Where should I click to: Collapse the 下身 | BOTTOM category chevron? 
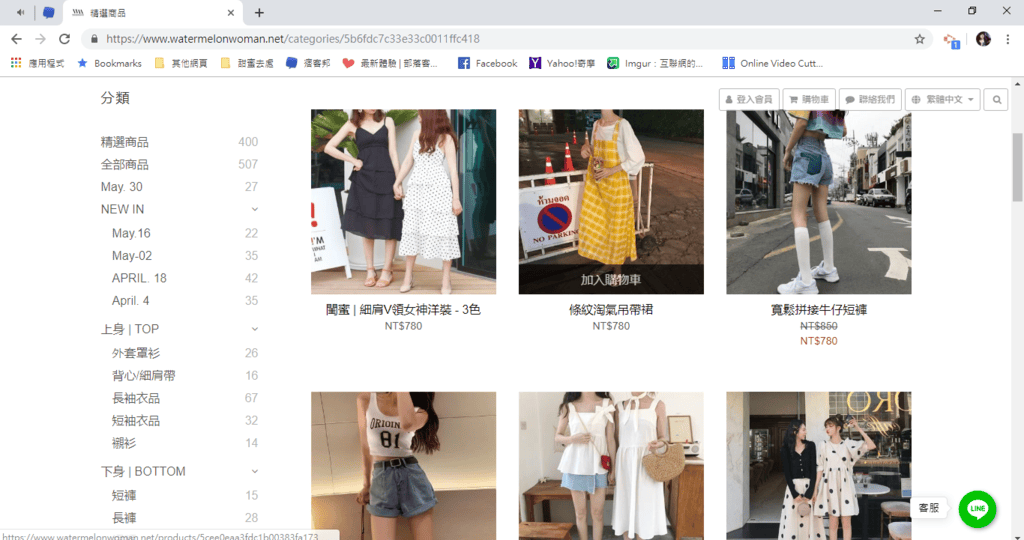coord(255,471)
